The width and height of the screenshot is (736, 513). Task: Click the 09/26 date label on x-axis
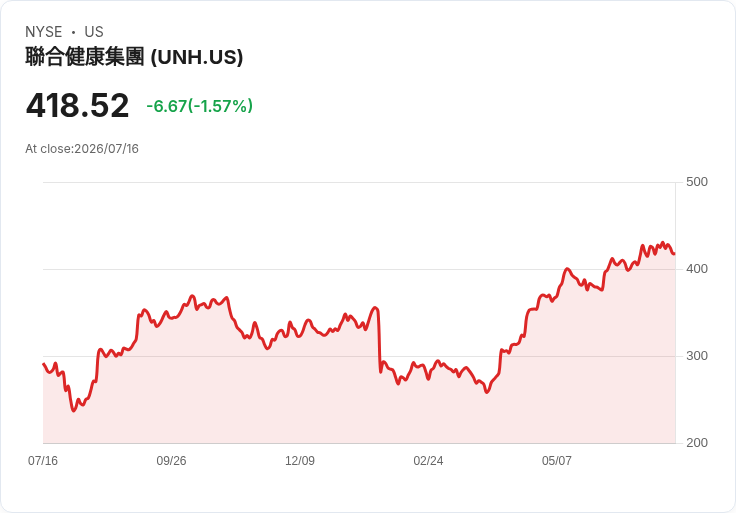(171, 460)
